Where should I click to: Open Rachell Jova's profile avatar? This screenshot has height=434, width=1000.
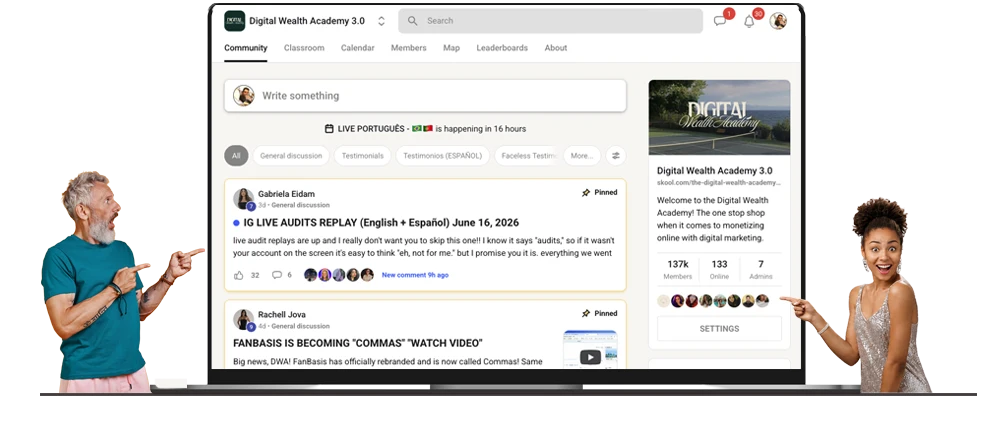point(244,319)
